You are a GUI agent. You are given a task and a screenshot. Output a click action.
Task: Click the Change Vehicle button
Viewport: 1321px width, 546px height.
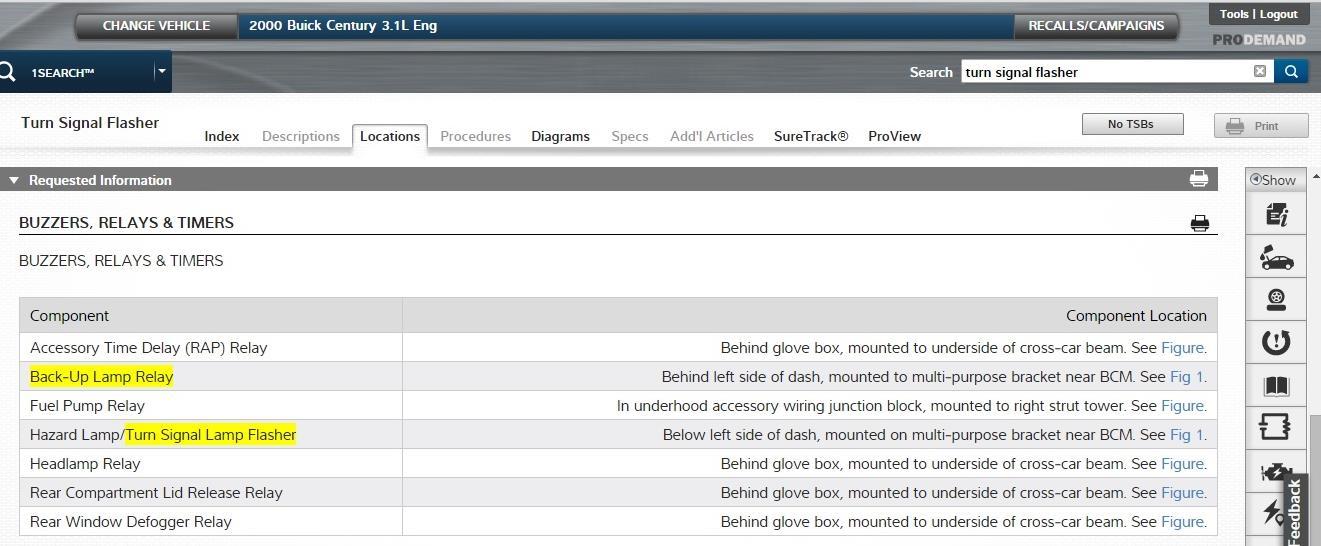click(x=156, y=25)
